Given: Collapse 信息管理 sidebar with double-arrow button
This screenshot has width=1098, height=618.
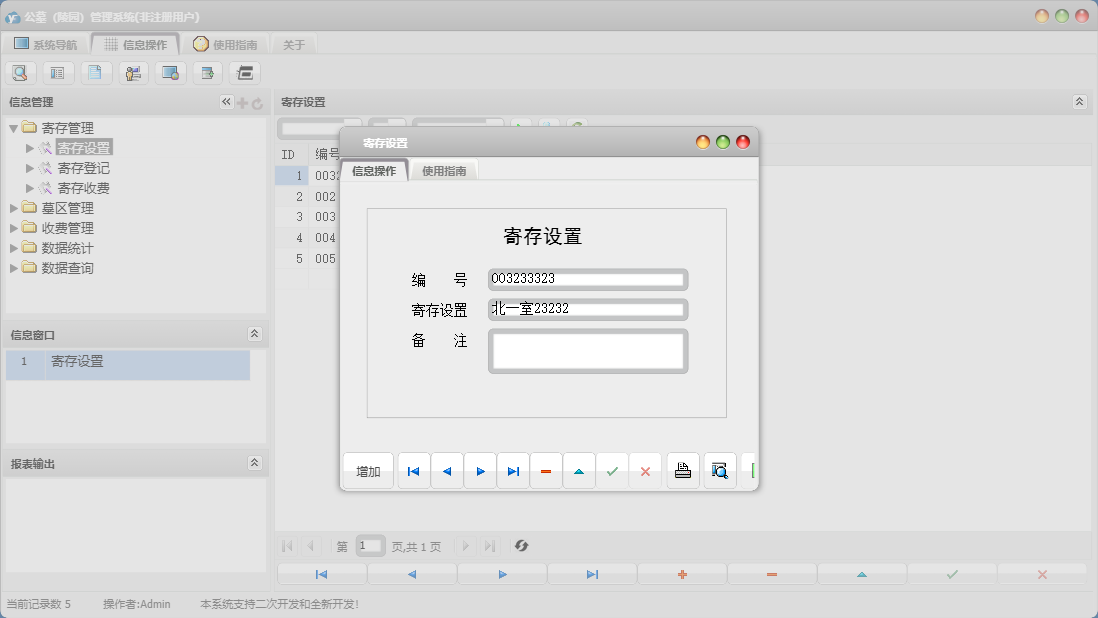Looking at the screenshot, I should click(226, 102).
